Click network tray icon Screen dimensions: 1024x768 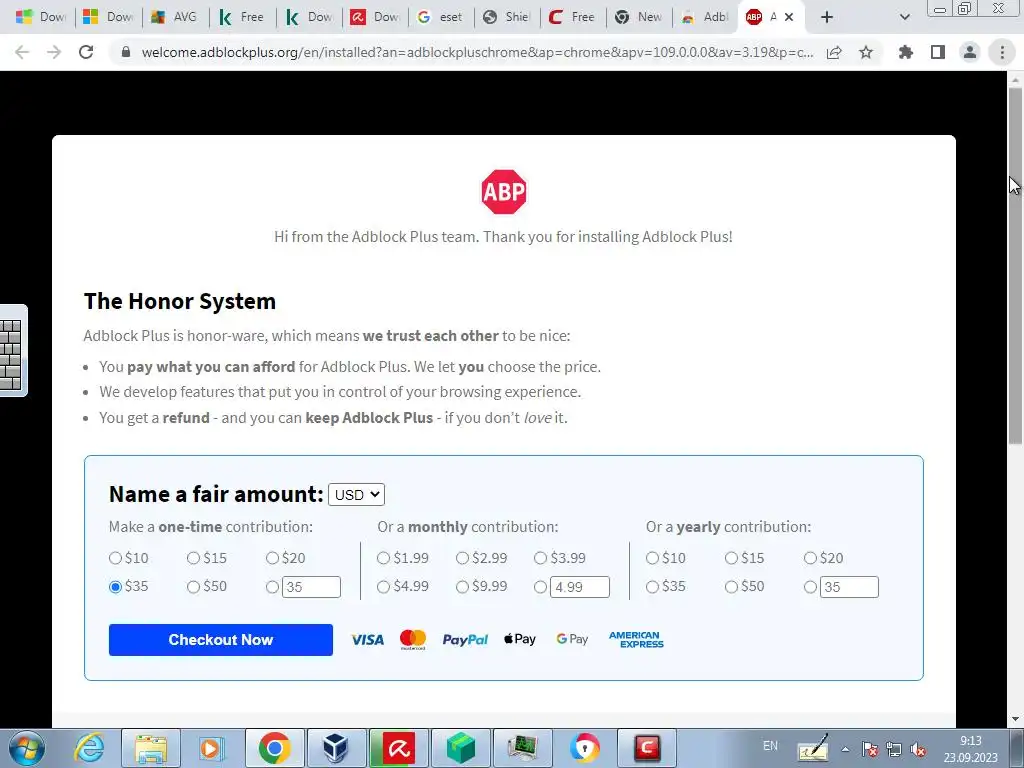[x=893, y=749]
